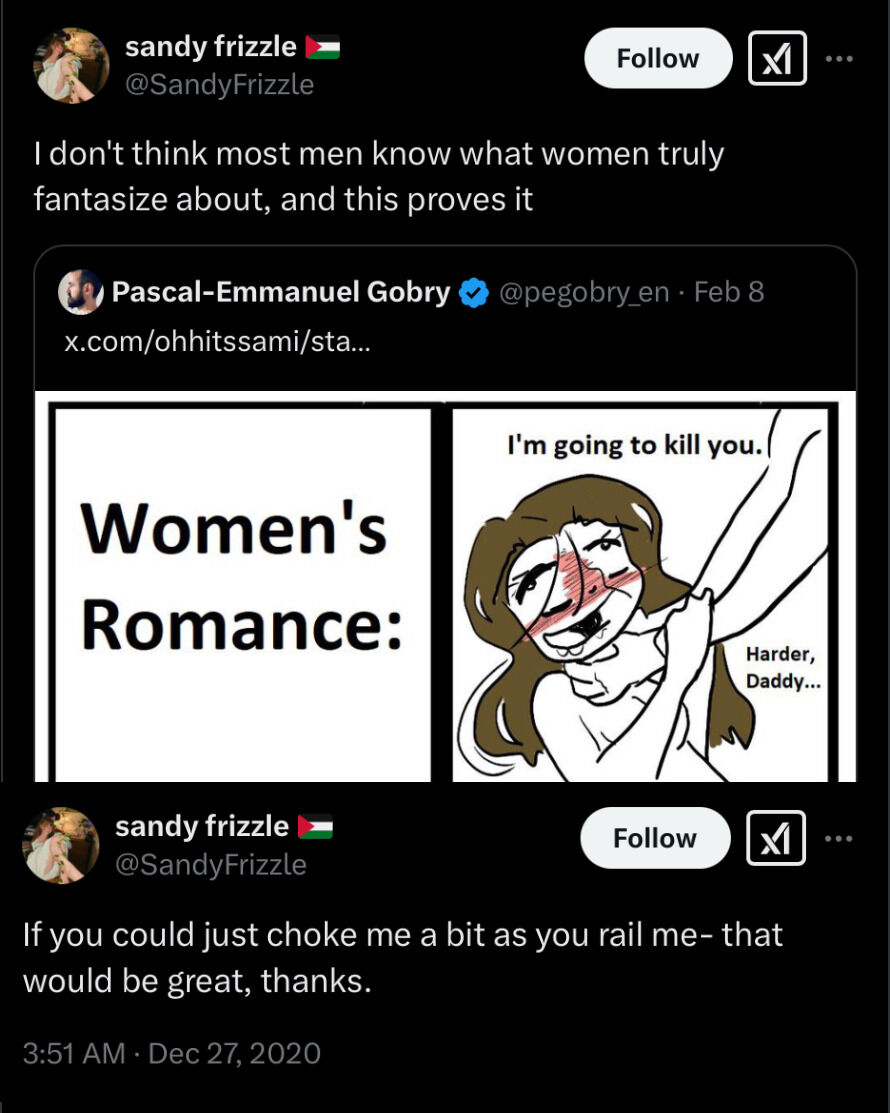Image resolution: width=890 pixels, height=1113 pixels.
Task: Open the @SandyFrizzle handle on the bottom tweet
Action: (211, 865)
